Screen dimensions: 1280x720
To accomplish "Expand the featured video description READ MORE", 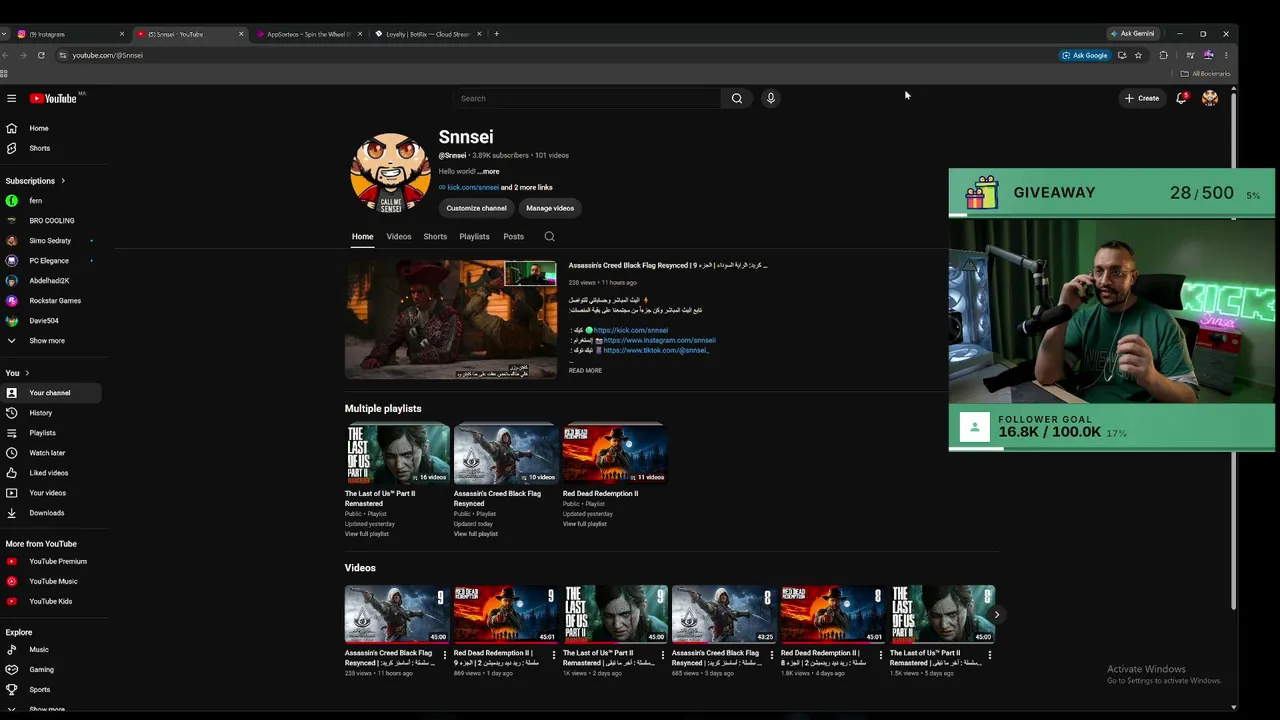I will click(585, 371).
